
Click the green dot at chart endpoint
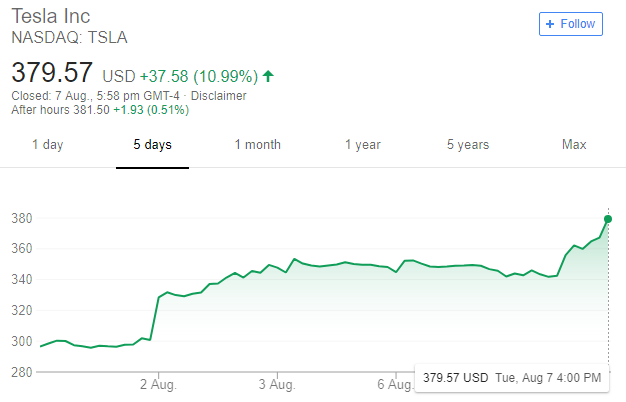click(x=608, y=219)
